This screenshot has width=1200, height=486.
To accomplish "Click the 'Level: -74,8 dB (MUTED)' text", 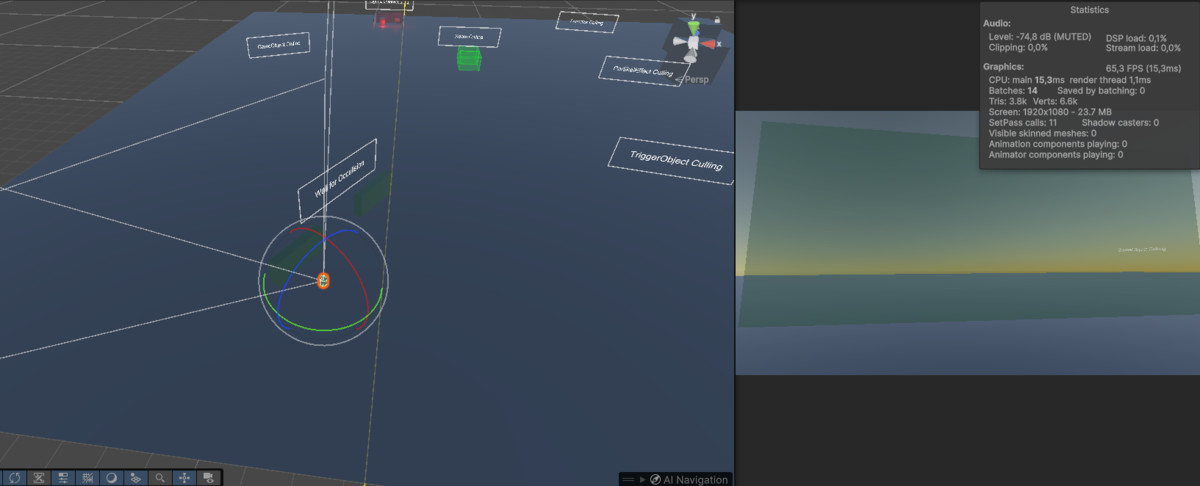I will point(1038,37).
